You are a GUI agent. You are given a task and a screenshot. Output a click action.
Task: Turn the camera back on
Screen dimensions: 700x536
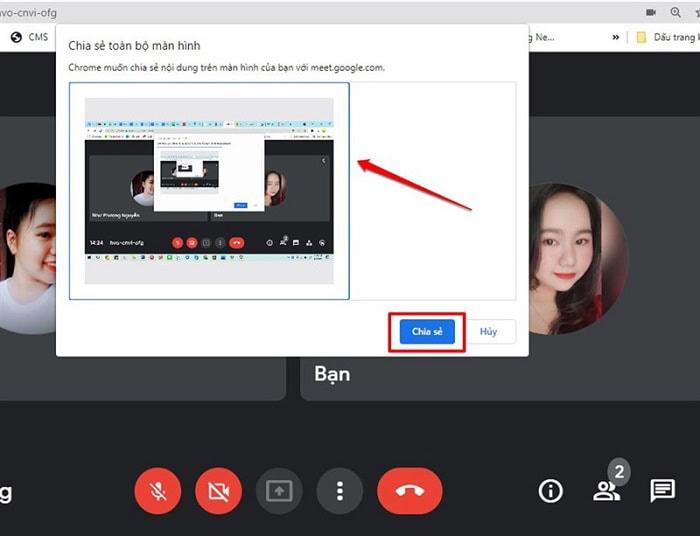point(219,491)
